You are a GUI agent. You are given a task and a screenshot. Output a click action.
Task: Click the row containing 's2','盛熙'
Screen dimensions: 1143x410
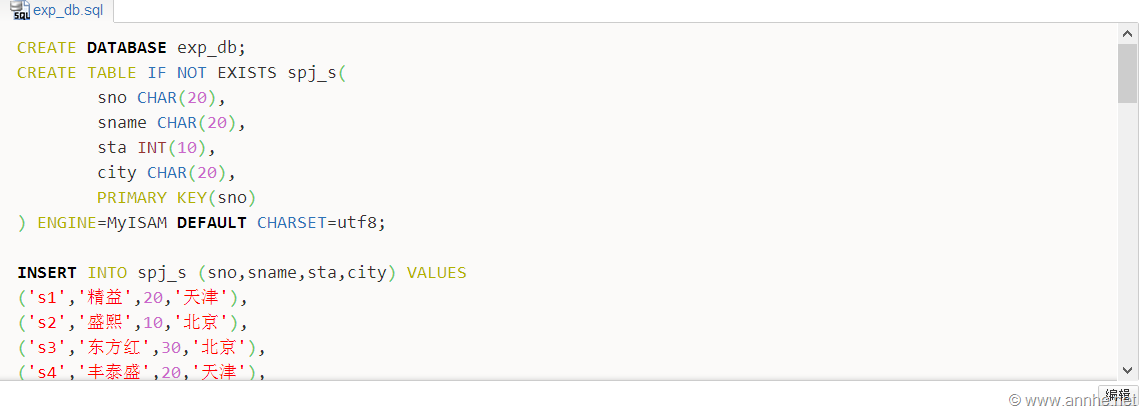[x=131, y=322]
